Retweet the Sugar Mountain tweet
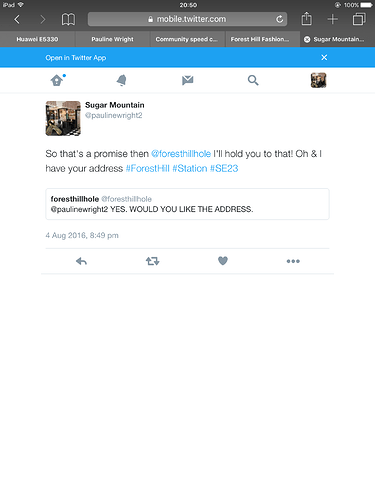Image resolution: width=375 pixels, height=500 pixels. pyautogui.click(x=152, y=261)
